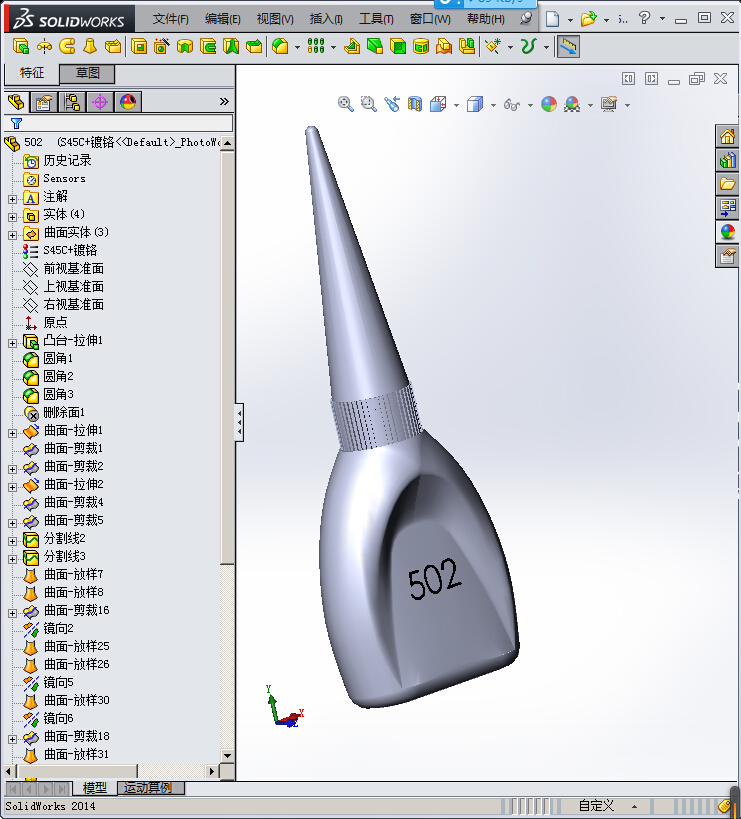Open SolidWorks Resources home pane
This screenshot has height=819, width=741.
(727, 136)
